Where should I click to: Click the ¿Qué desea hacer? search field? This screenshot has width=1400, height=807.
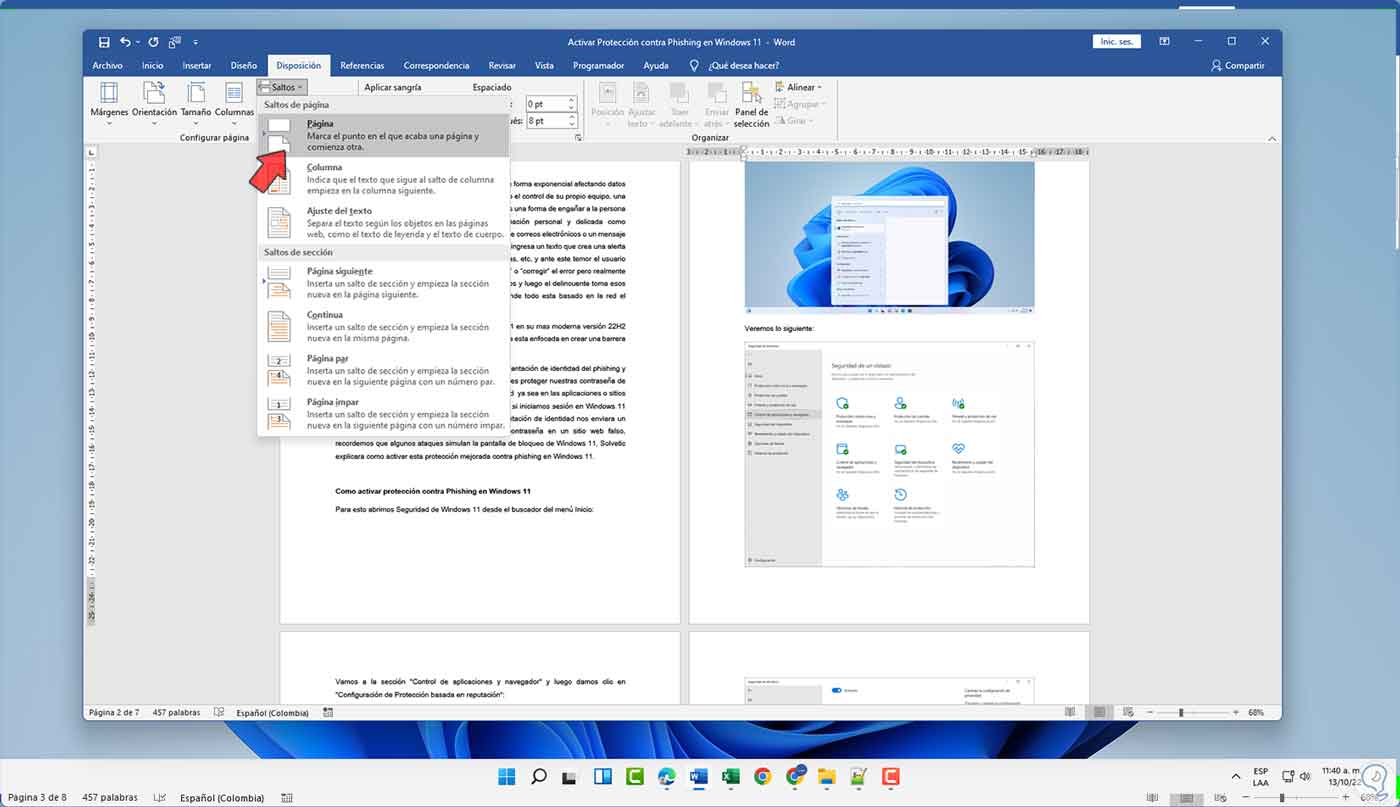click(x=743, y=66)
